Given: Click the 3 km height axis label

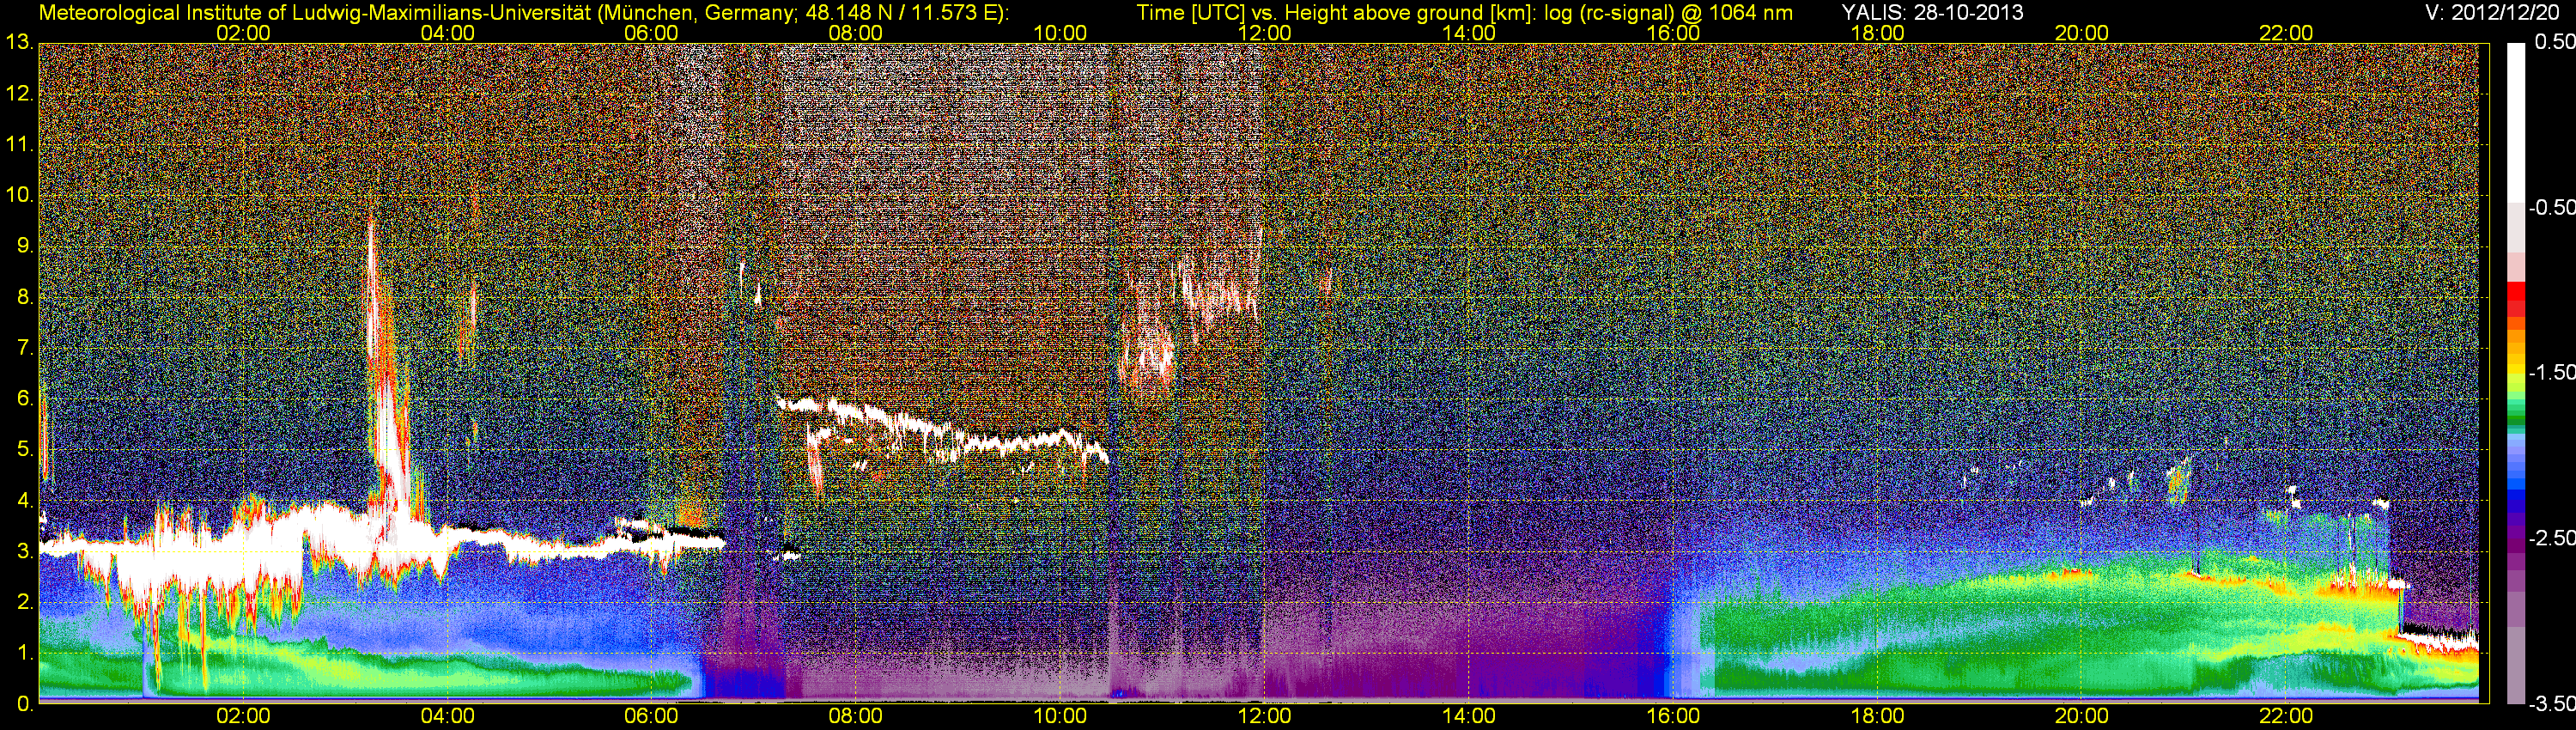Looking at the screenshot, I should [x=25, y=551].
